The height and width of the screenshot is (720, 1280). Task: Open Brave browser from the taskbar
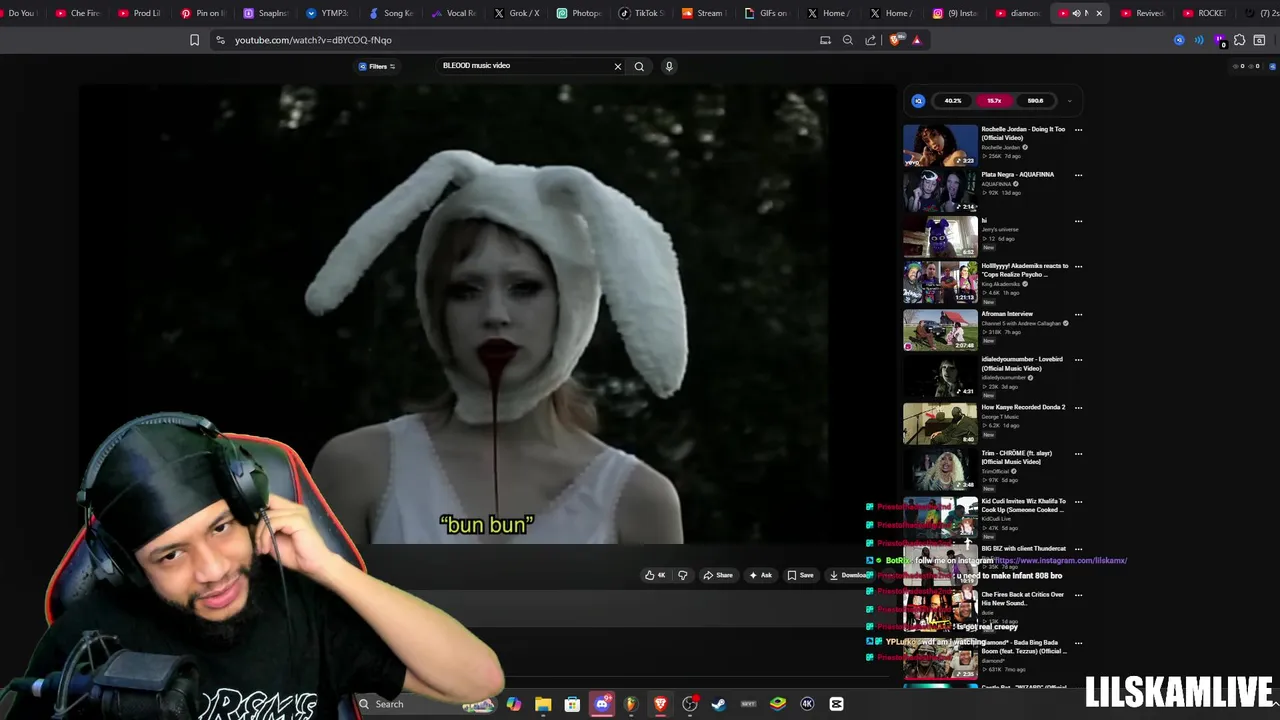click(660, 704)
